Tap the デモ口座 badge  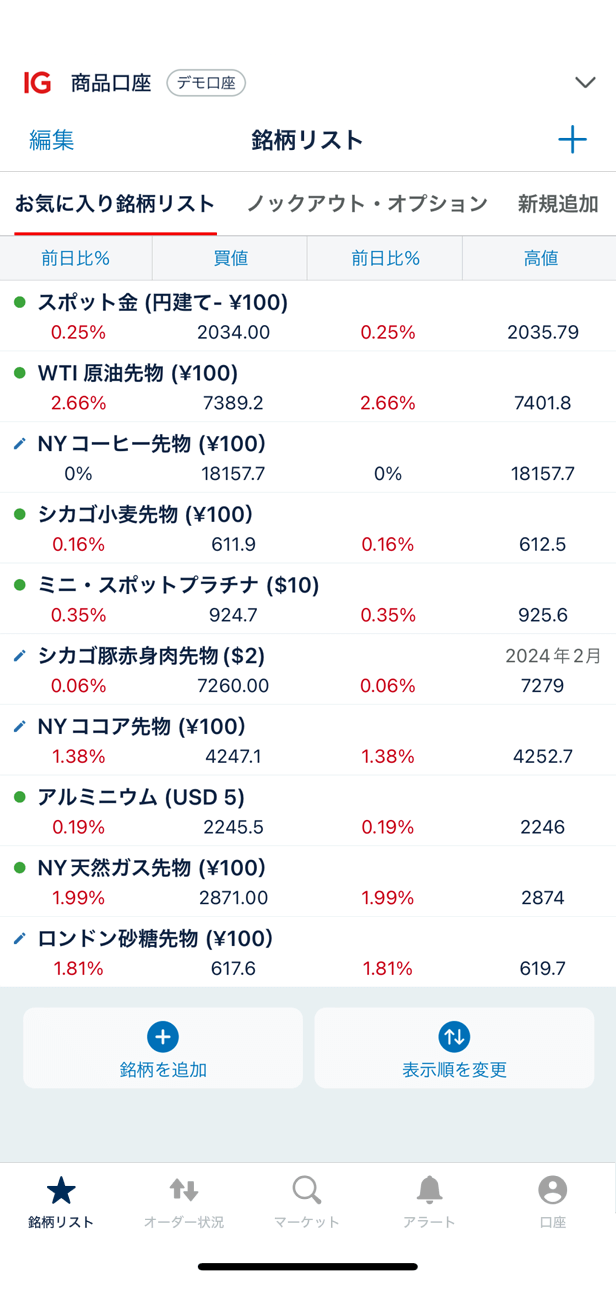[206, 83]
